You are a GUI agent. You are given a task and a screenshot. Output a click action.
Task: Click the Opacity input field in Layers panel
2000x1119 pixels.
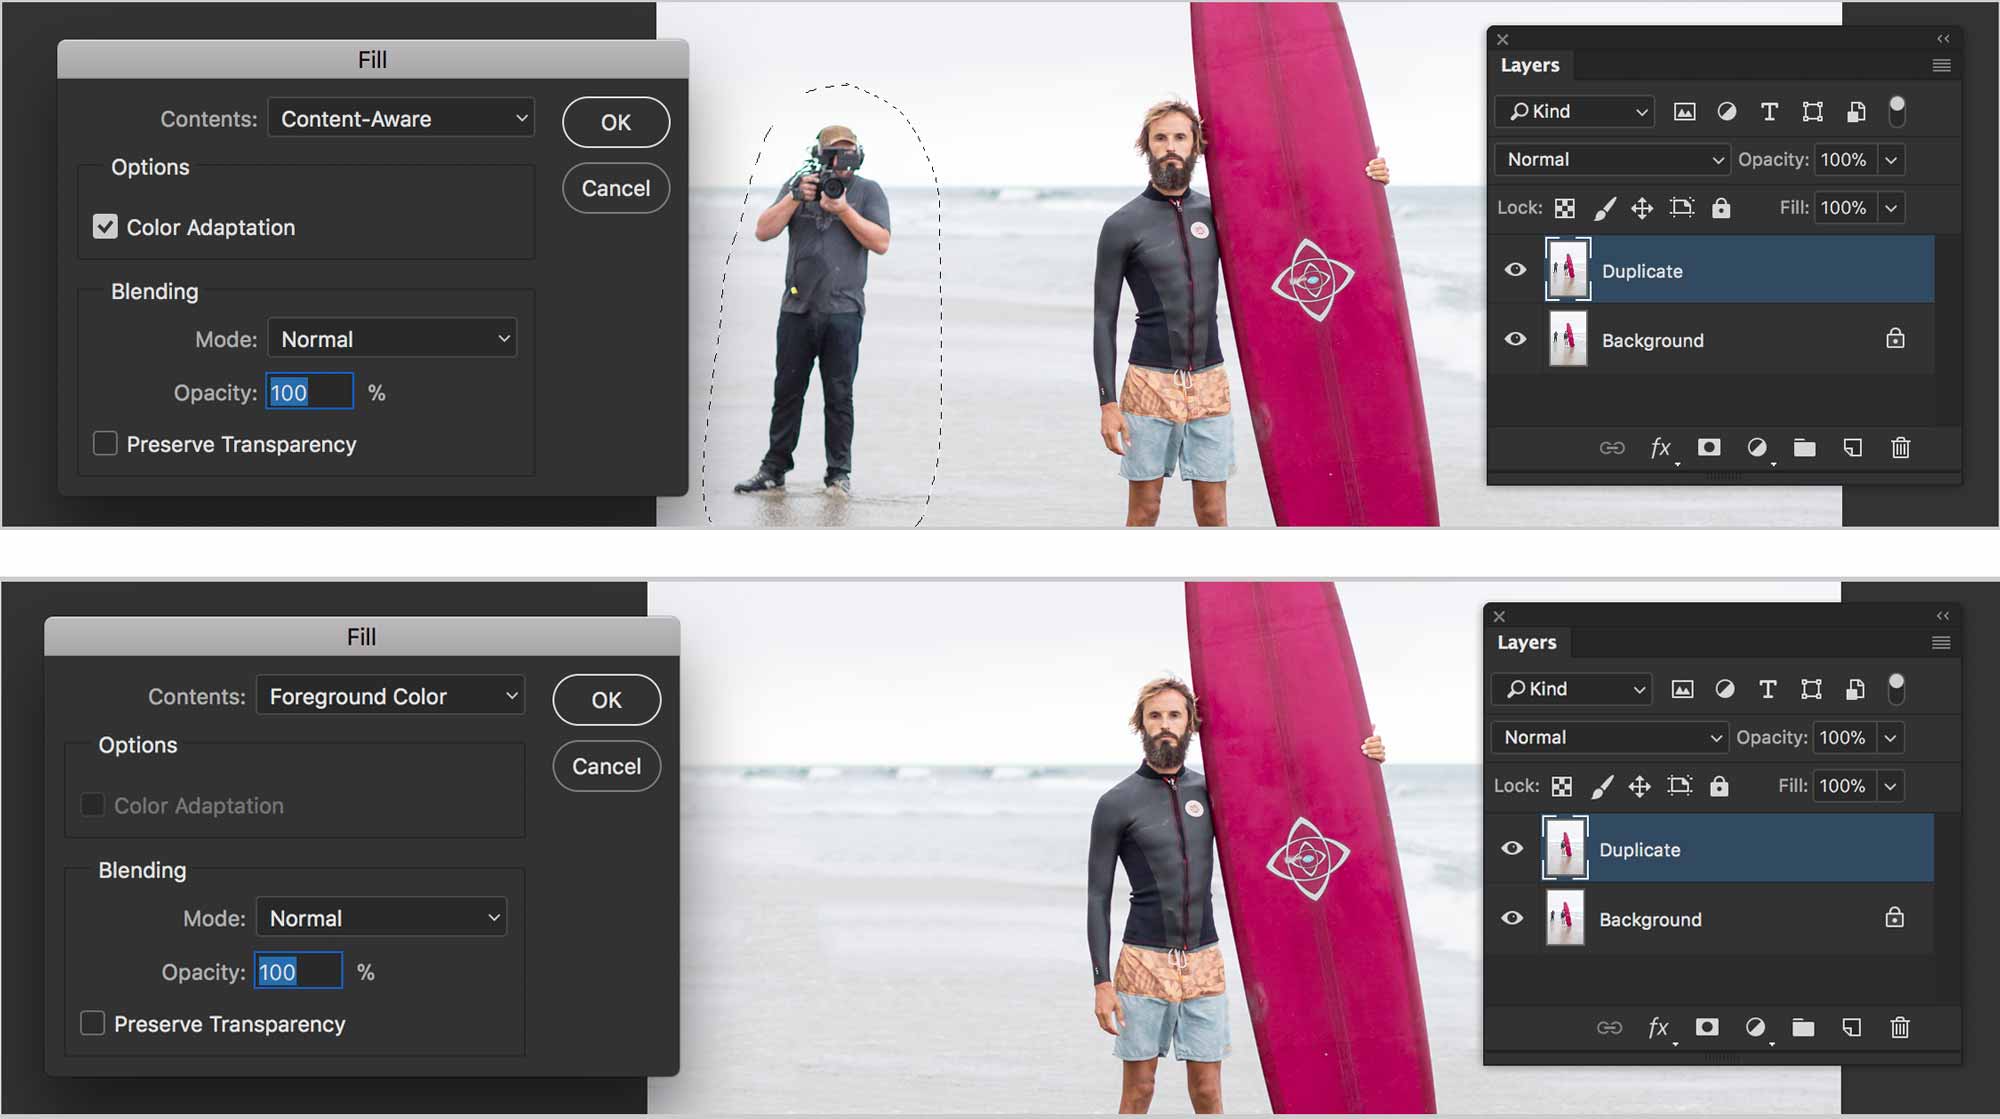tap(1842, 159)
